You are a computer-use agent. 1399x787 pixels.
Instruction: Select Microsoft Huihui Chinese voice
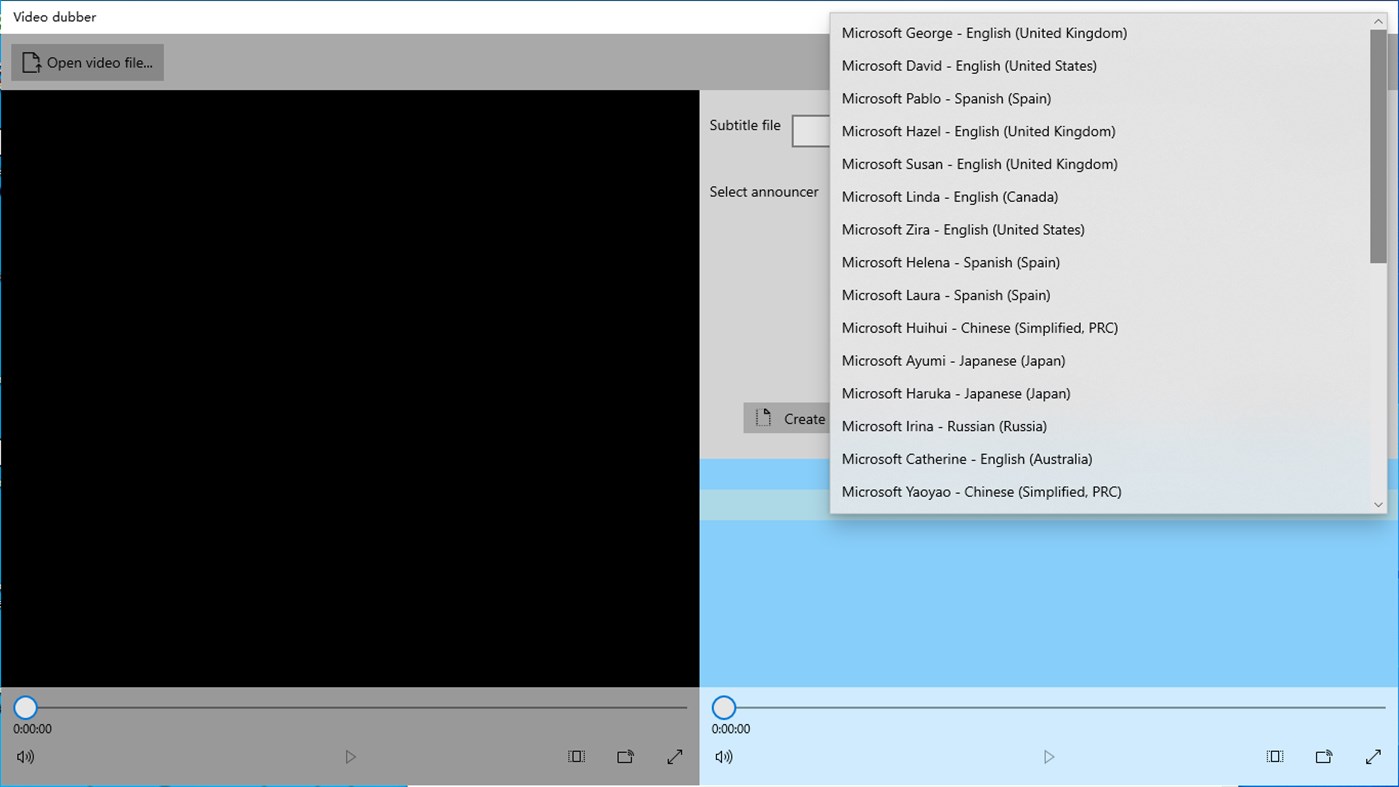tap(980, 327)
